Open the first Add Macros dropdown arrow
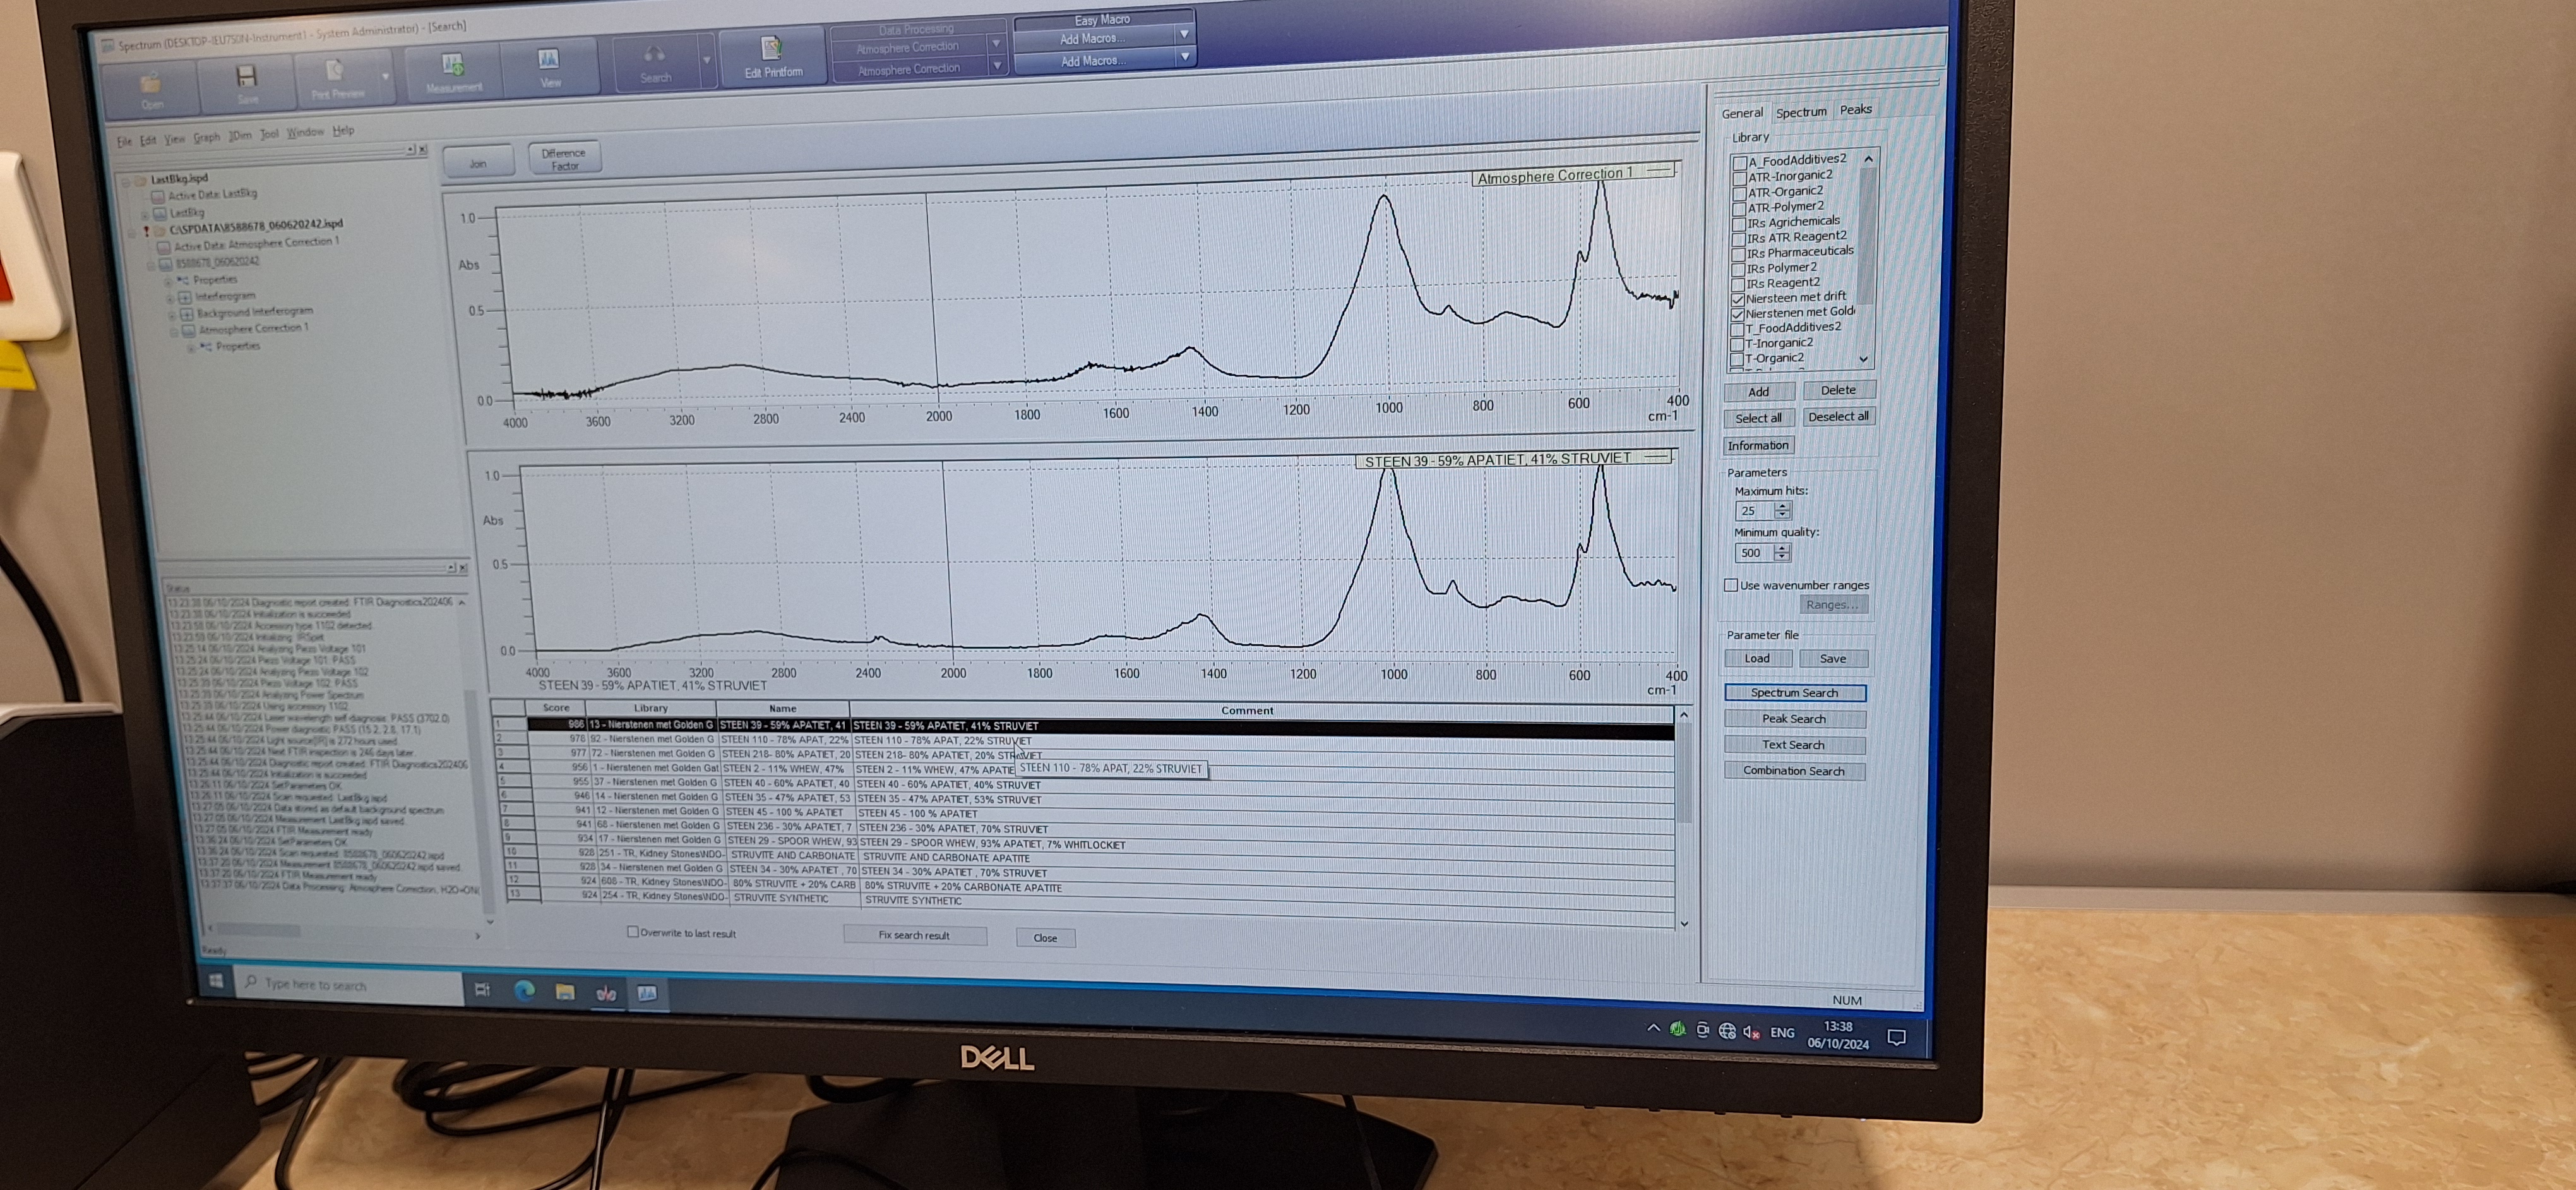The image size is (2576, 1190). coord(1184,34)
